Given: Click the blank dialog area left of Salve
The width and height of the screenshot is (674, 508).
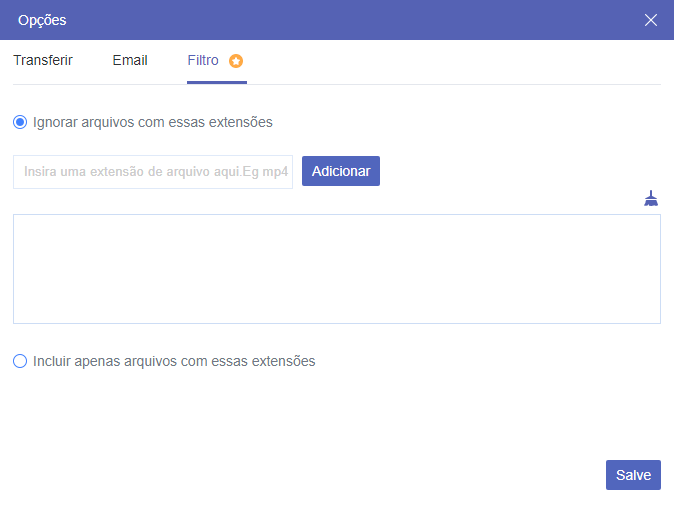Looking at the screenshot, I should (x=300, y=475).
